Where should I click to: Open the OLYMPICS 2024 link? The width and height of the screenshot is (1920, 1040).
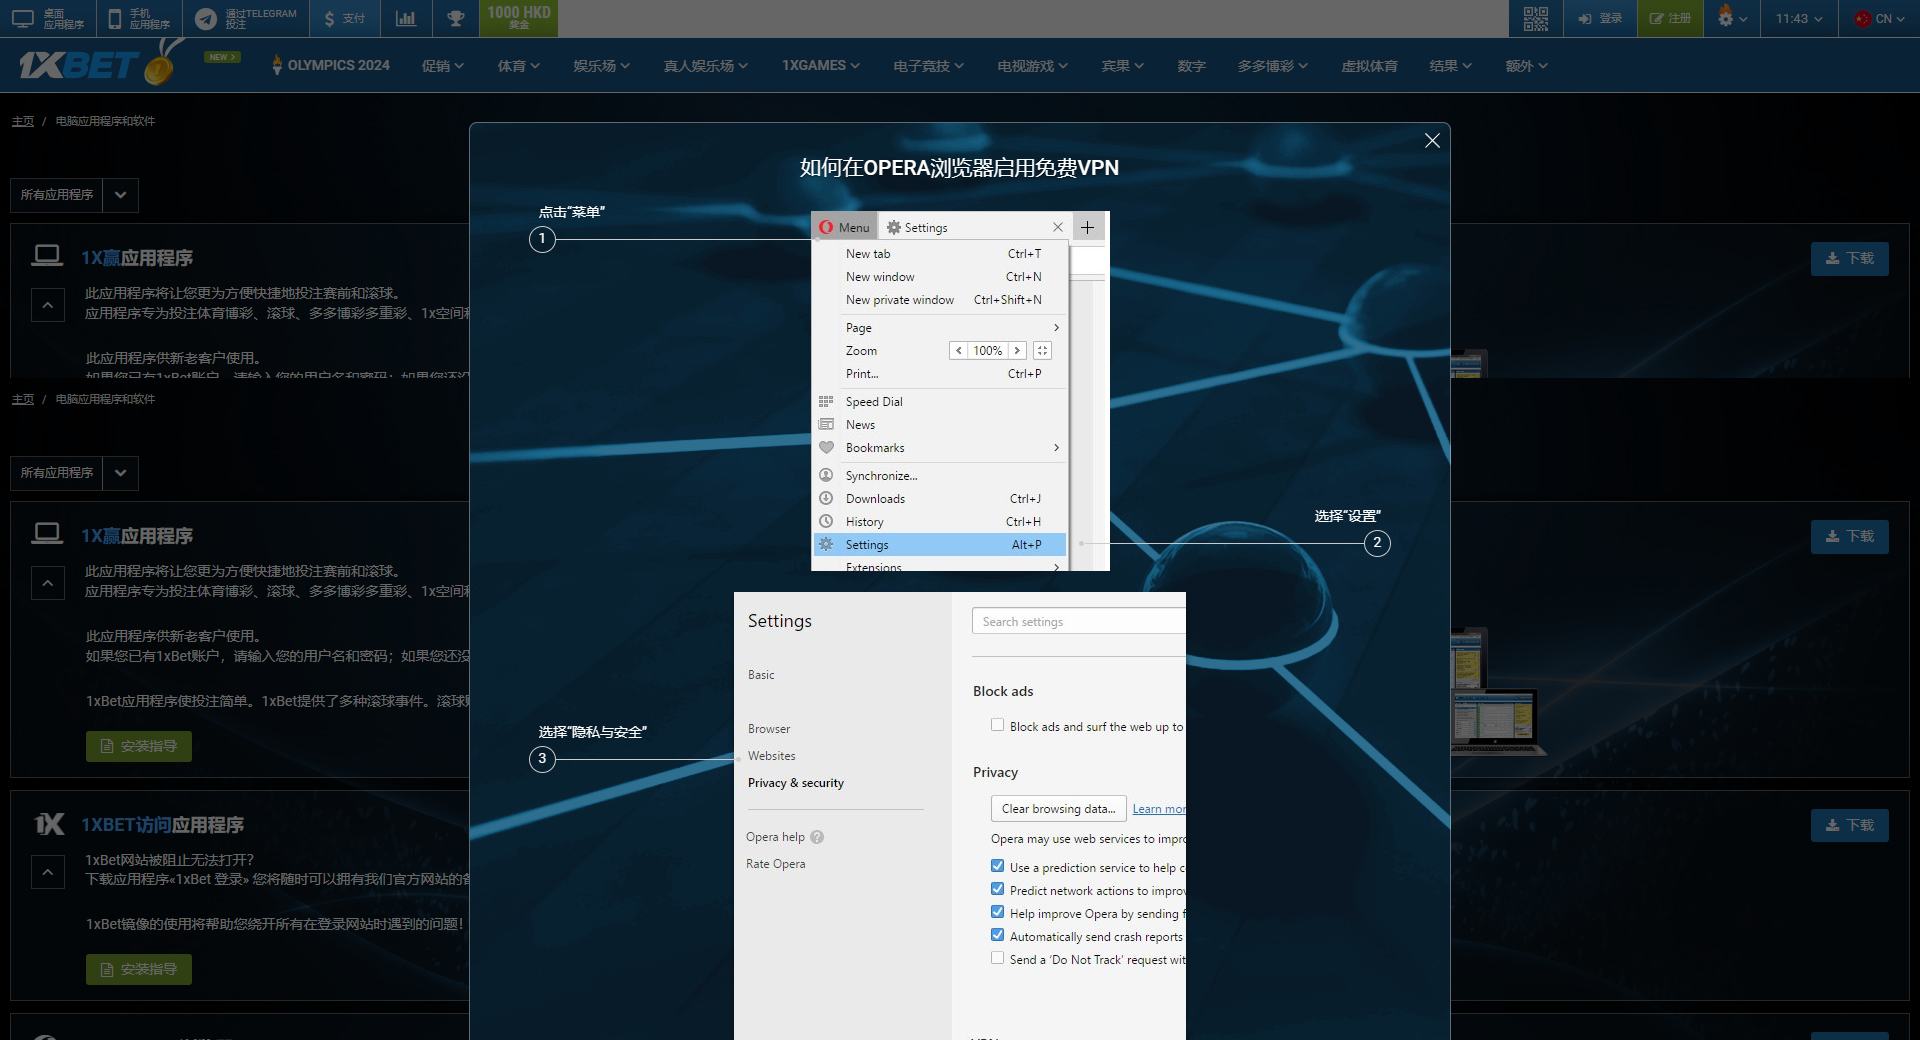tap(331, 65)
